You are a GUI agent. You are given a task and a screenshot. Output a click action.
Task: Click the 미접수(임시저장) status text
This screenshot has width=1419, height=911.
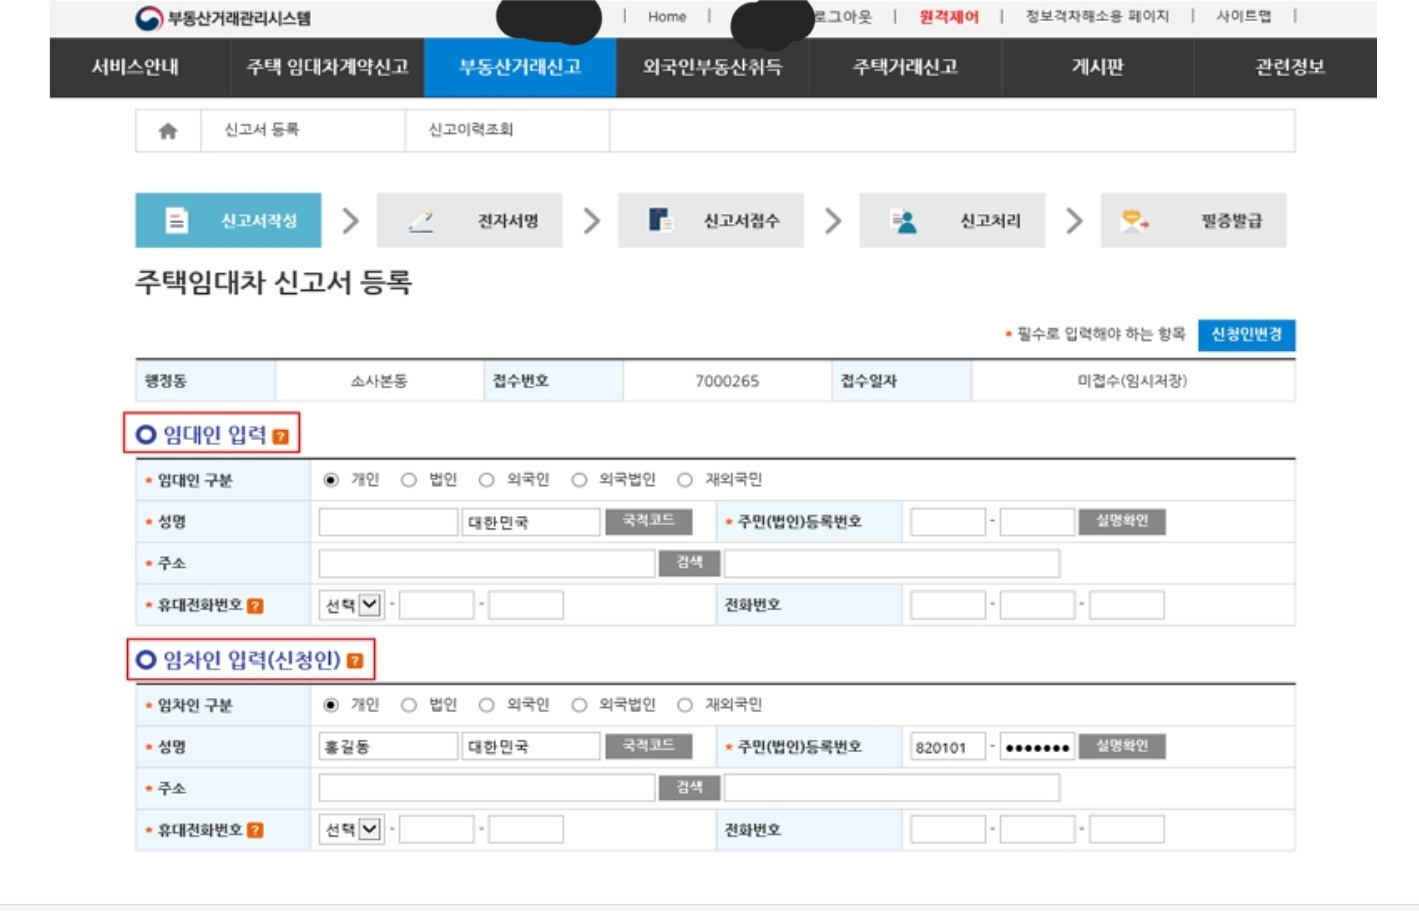pos(1132,381)
